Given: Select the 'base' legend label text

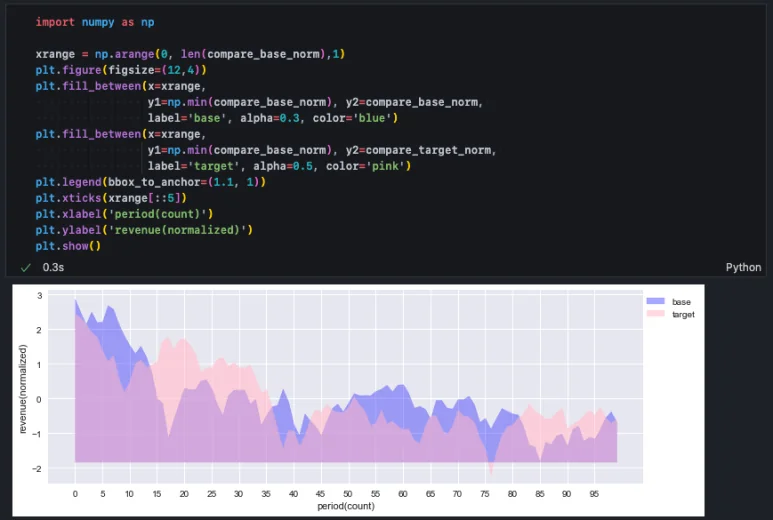Looking at the screenshot, I should [681, 301].
